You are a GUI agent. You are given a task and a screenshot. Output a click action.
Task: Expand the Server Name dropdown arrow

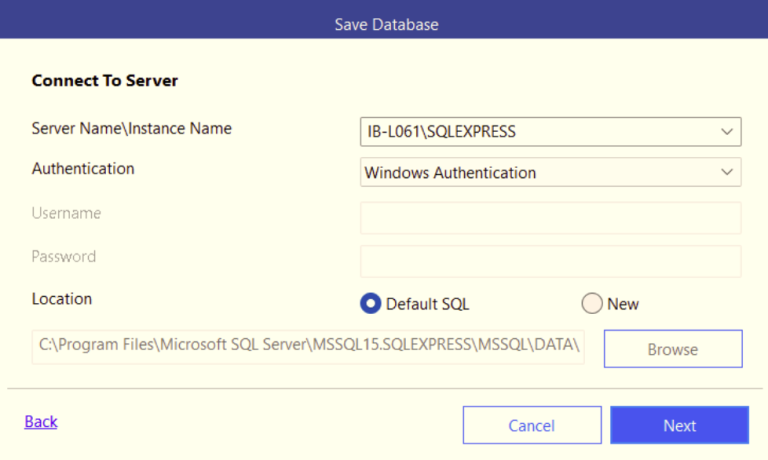point(727,132)
